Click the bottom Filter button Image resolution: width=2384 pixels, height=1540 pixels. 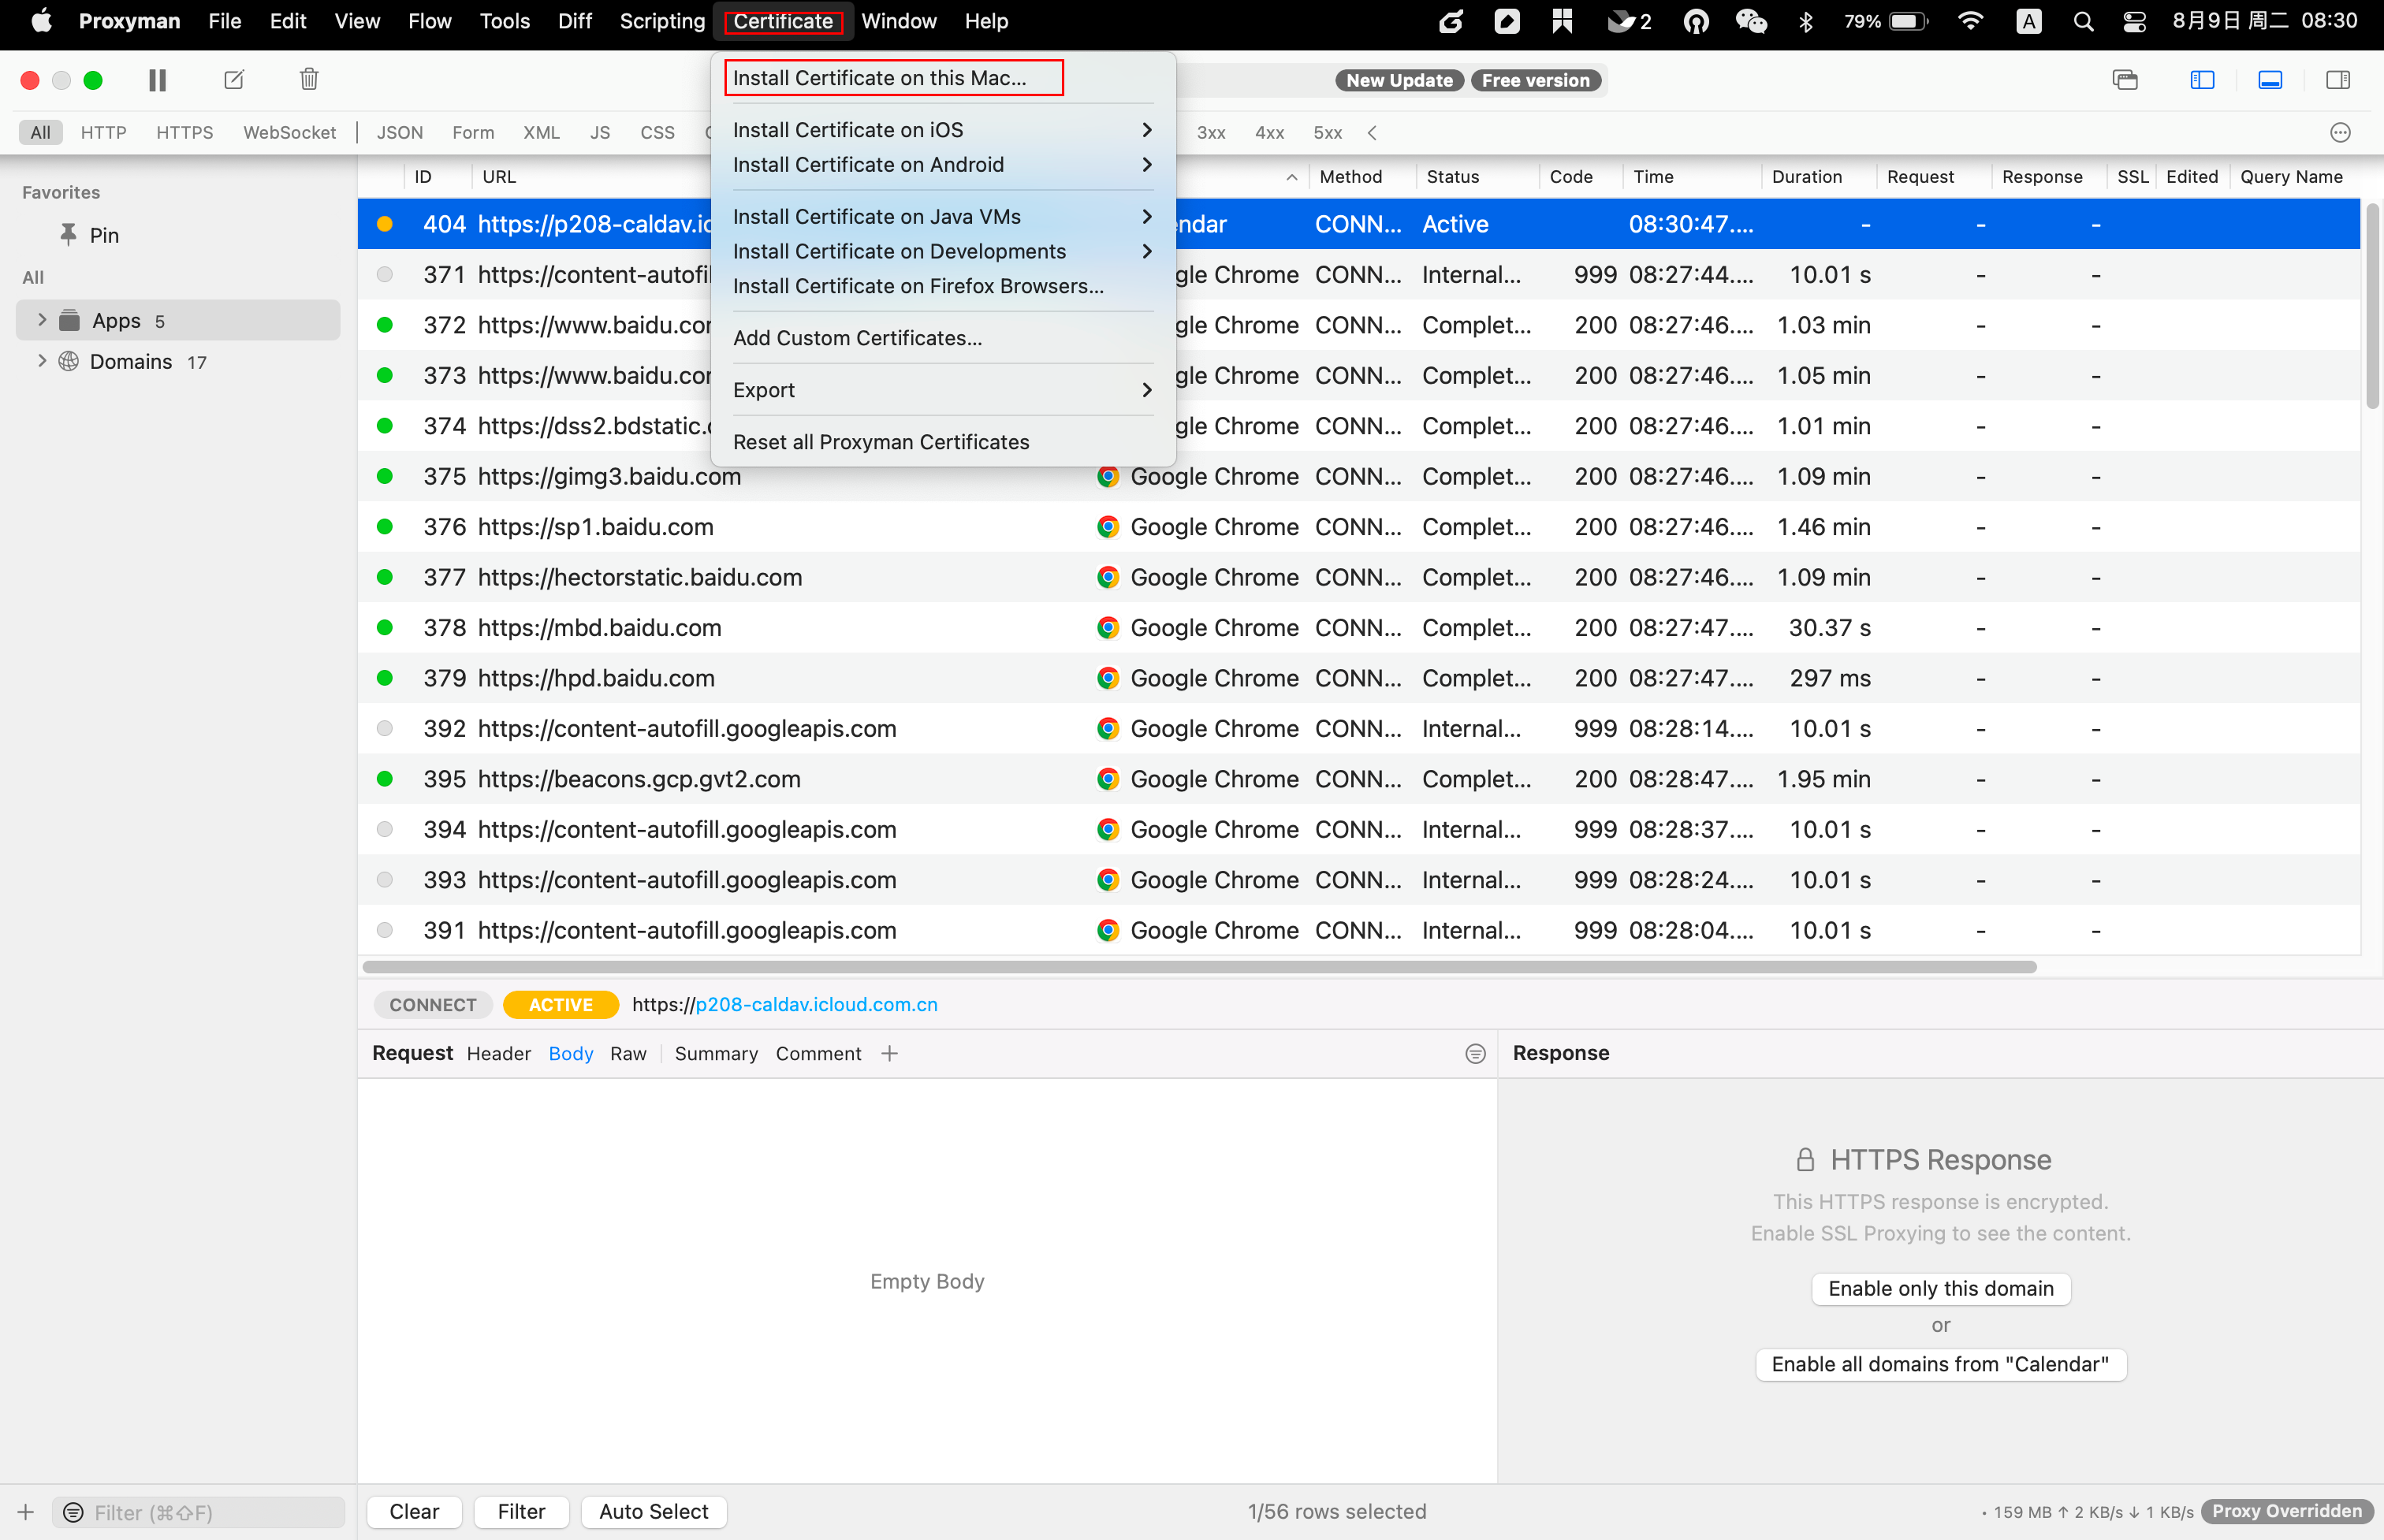click(x=521, y=1511)
